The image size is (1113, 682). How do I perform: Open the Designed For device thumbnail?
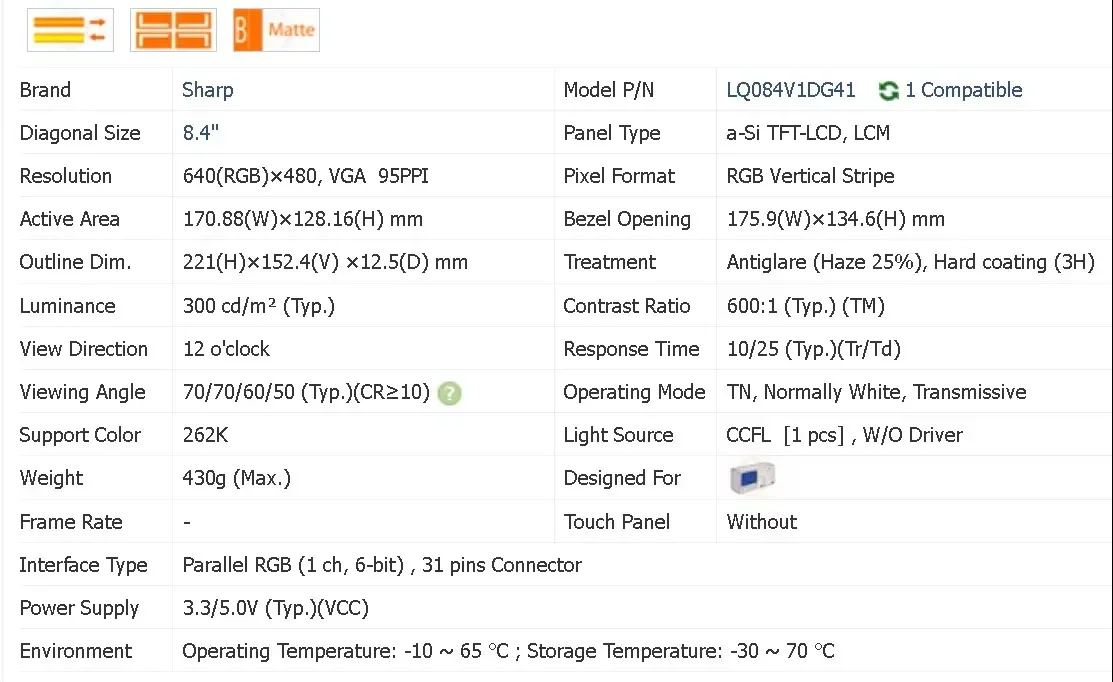[752, 478]
